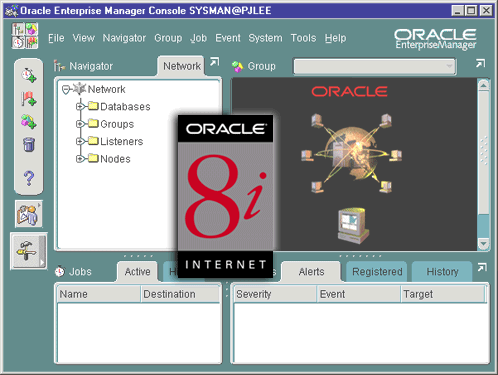Select the Databases tree label
Viewport: 498px width, 375px height.
click(x=125, y=107)
